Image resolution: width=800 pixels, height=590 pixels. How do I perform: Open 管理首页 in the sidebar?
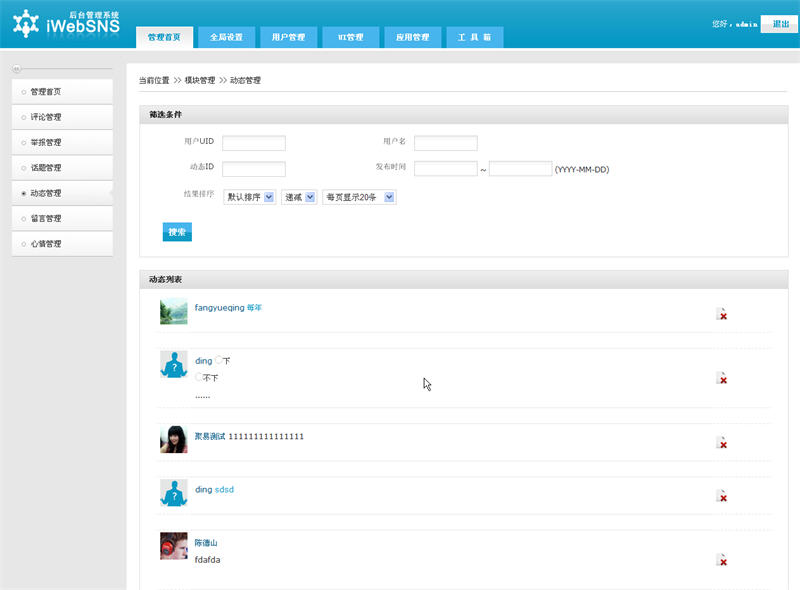pos(62,92)
